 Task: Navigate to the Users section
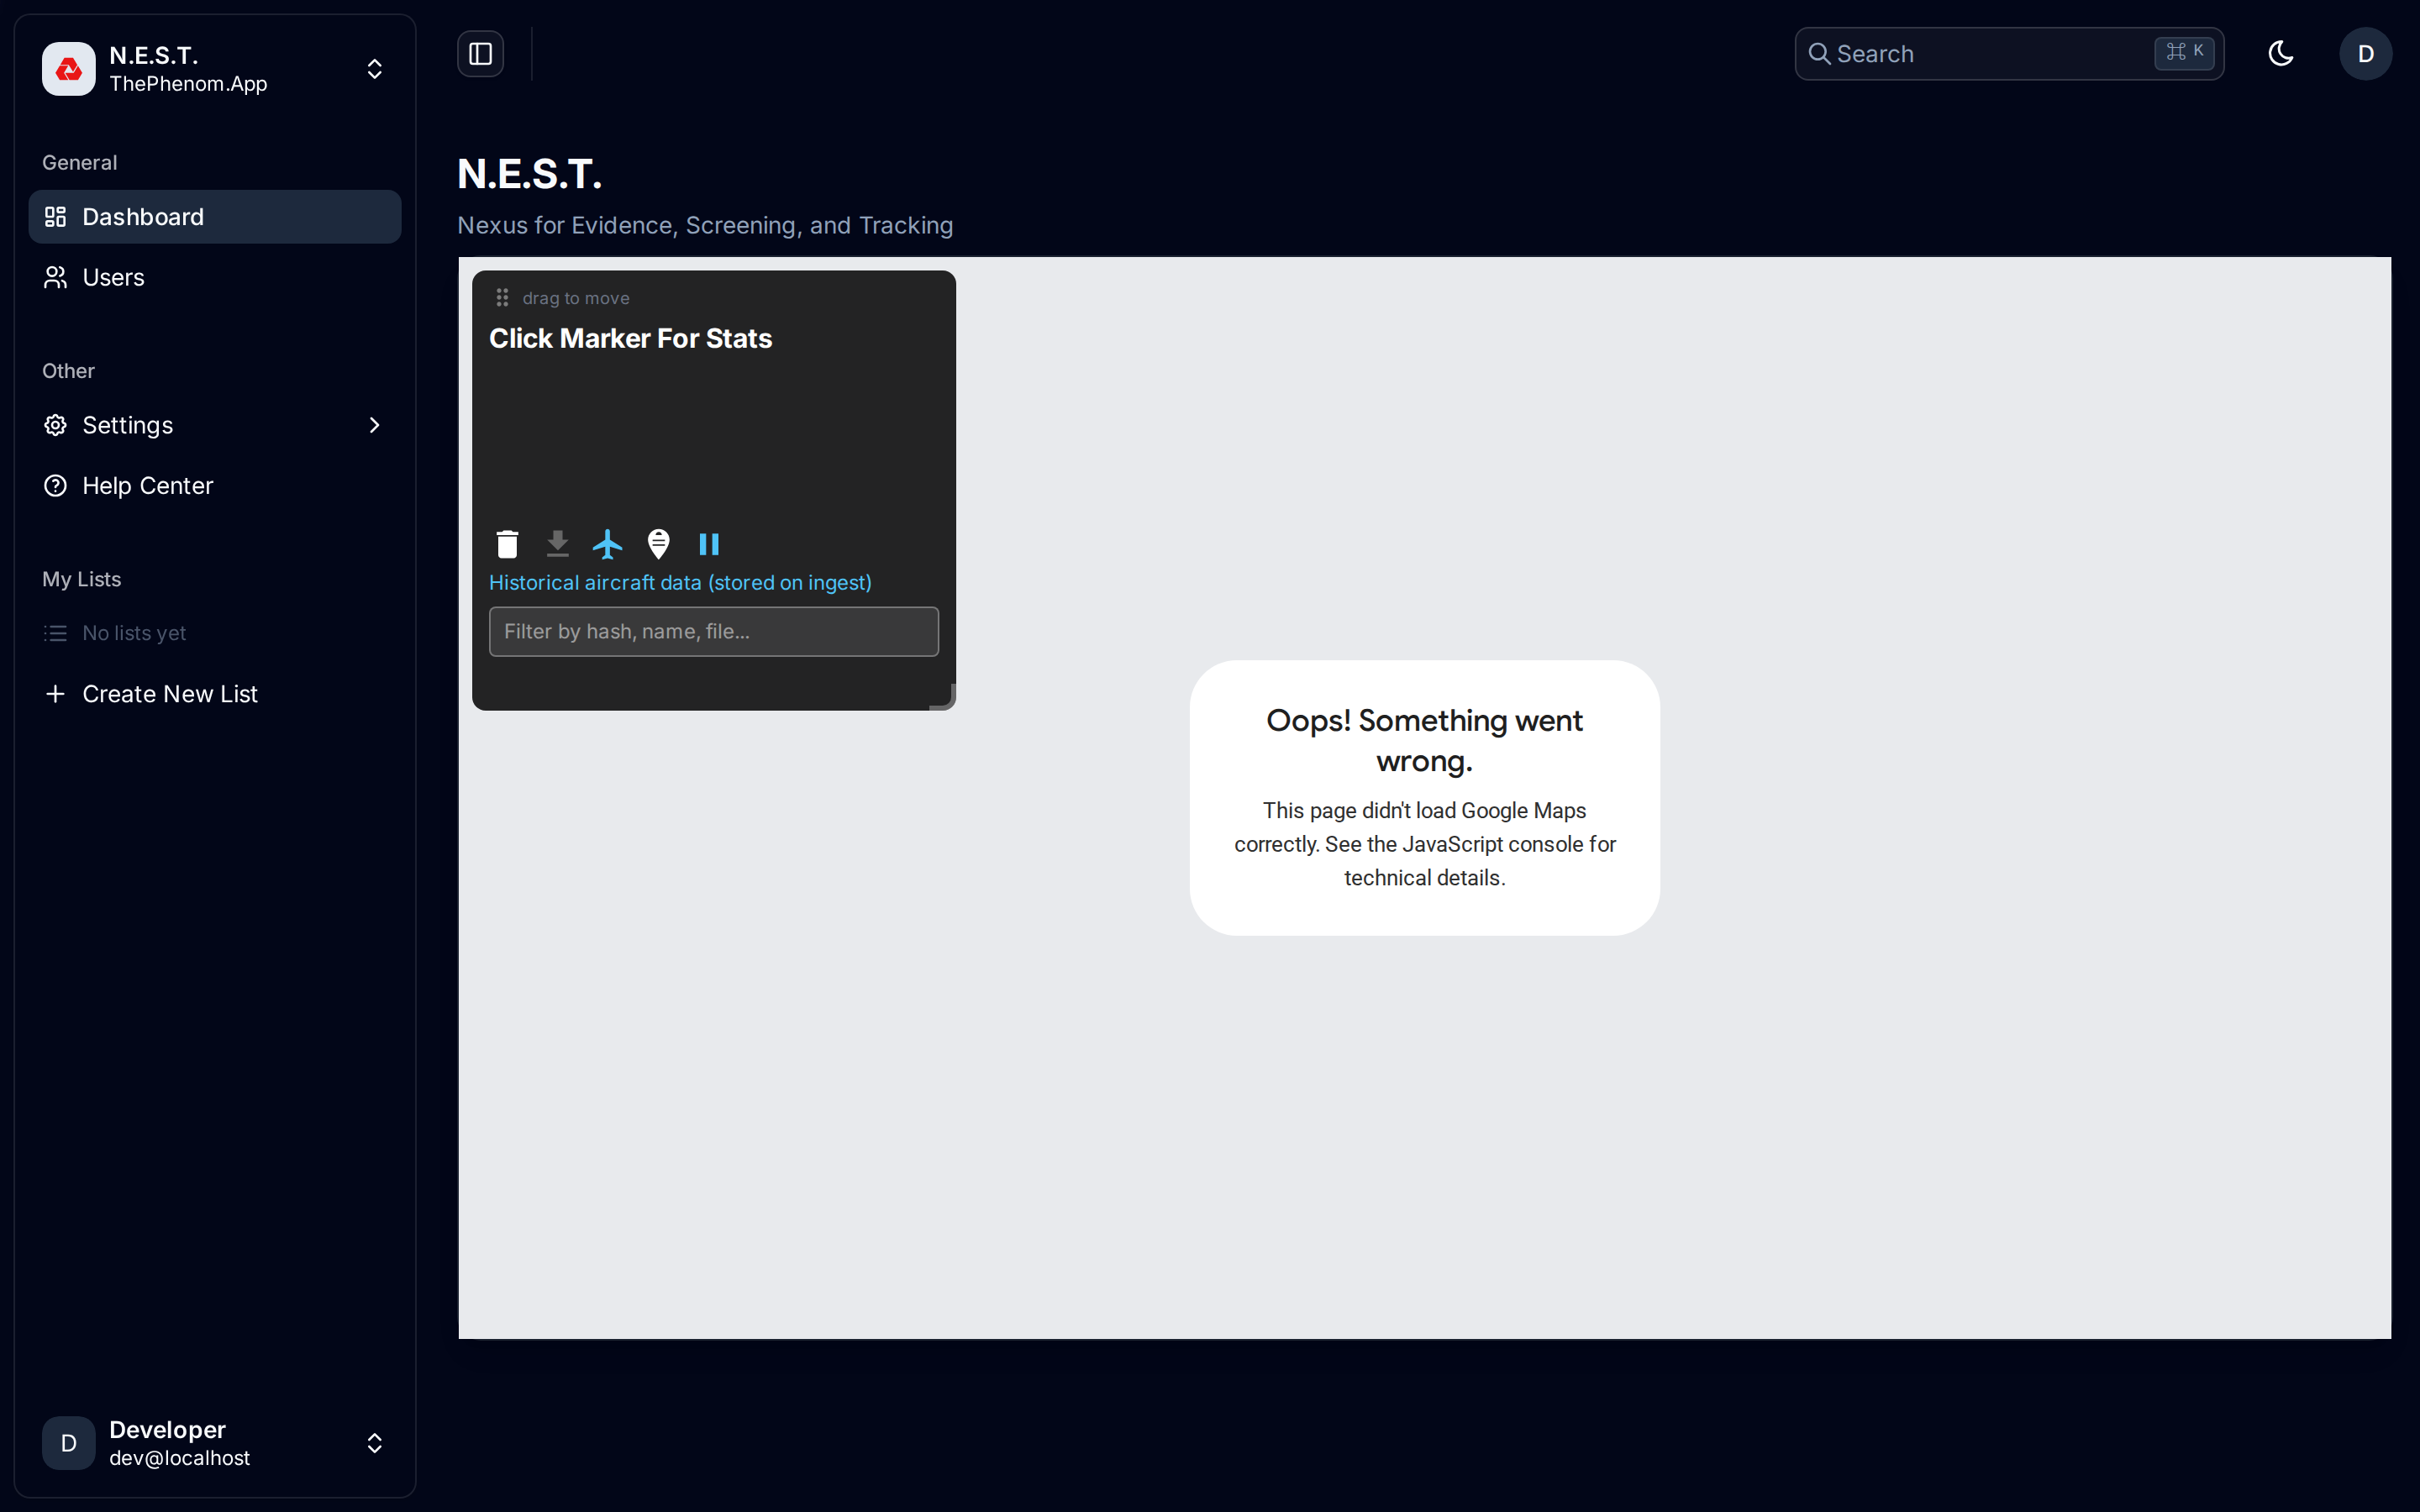(x=113, y=277)
